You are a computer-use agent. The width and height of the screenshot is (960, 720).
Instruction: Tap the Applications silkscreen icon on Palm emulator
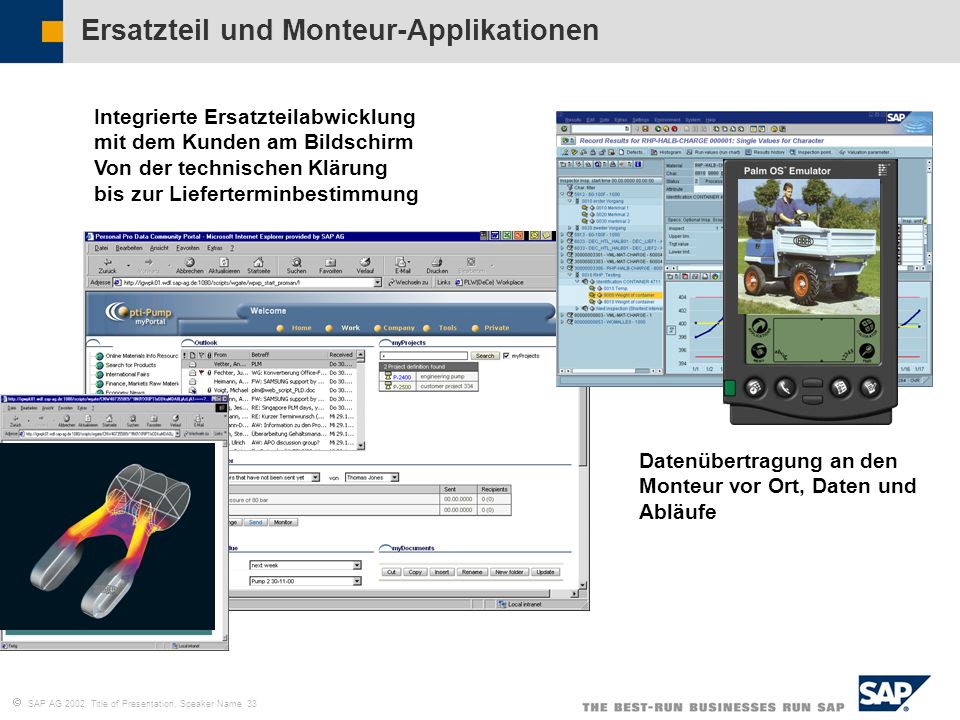coord(759,328)
